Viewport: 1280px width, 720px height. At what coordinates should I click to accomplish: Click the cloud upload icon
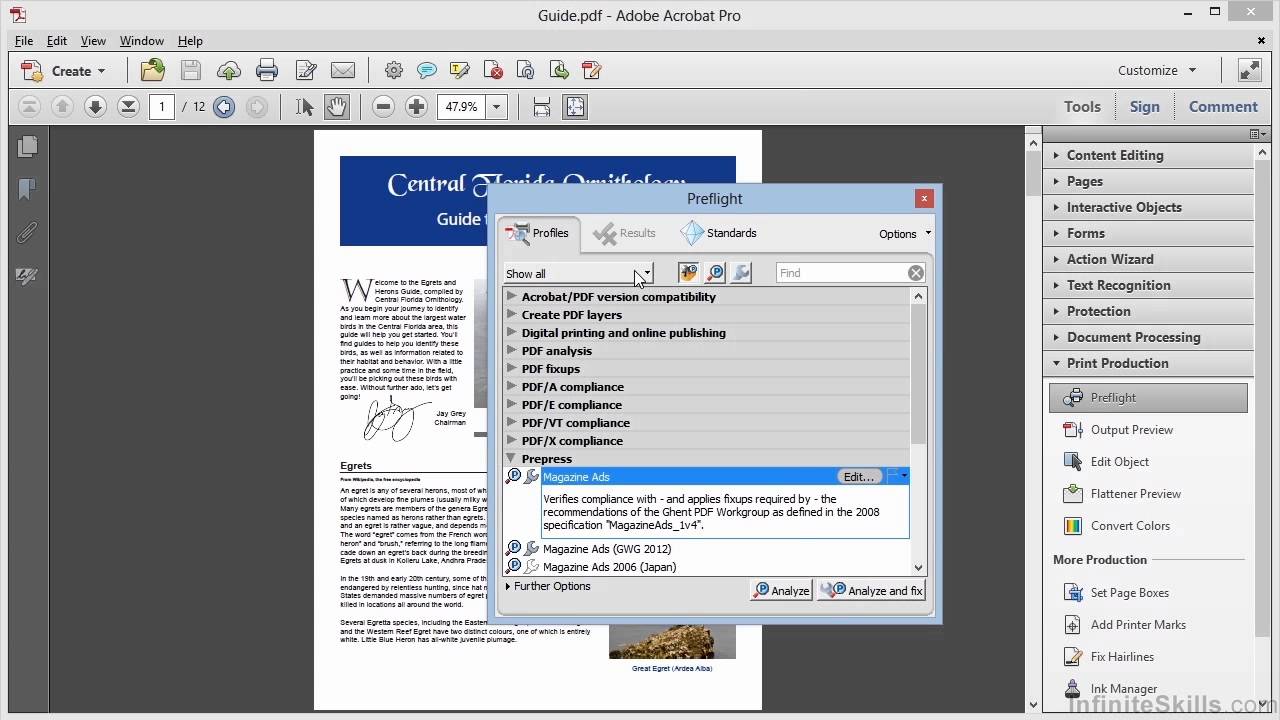click(x=229, y=70)
